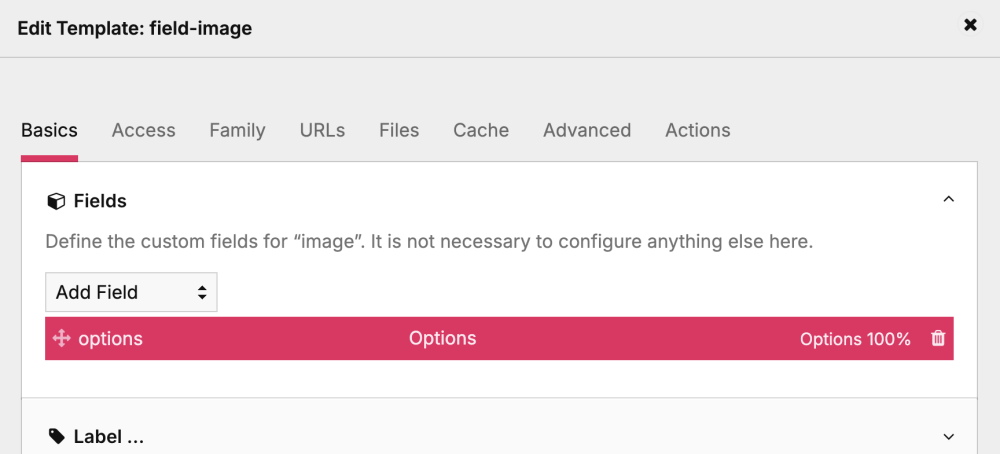1000x454 pixels.
Task: Go to the URLs tab
Action: tap(322, 130)
